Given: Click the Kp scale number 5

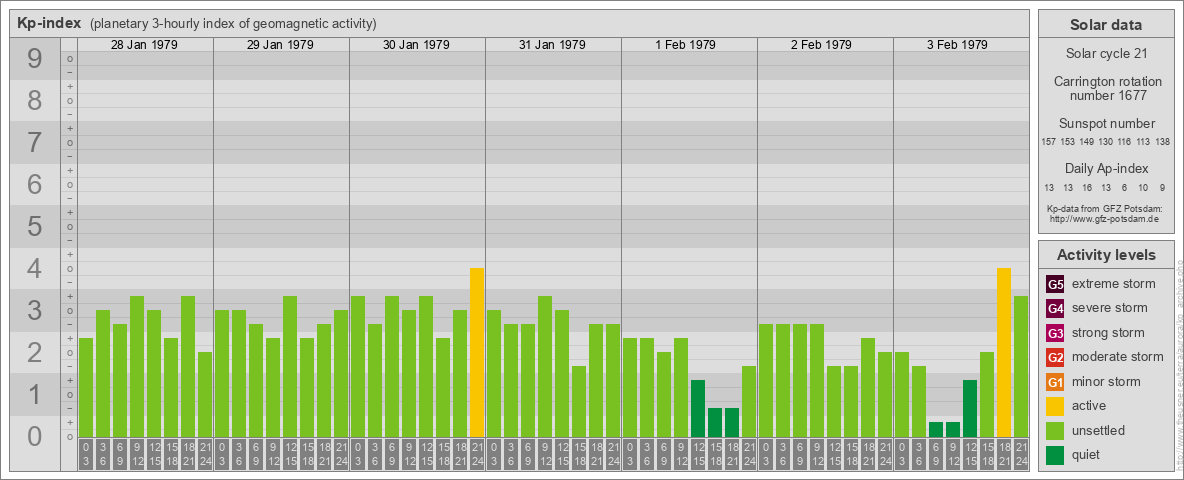Looking at the screenshot, I should coord(34,226).
